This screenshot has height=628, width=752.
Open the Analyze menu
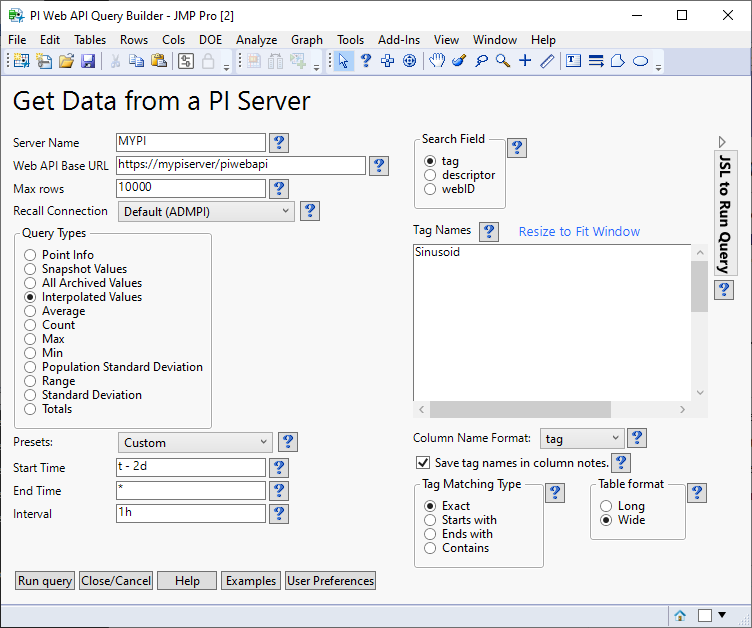coord(256,40)
